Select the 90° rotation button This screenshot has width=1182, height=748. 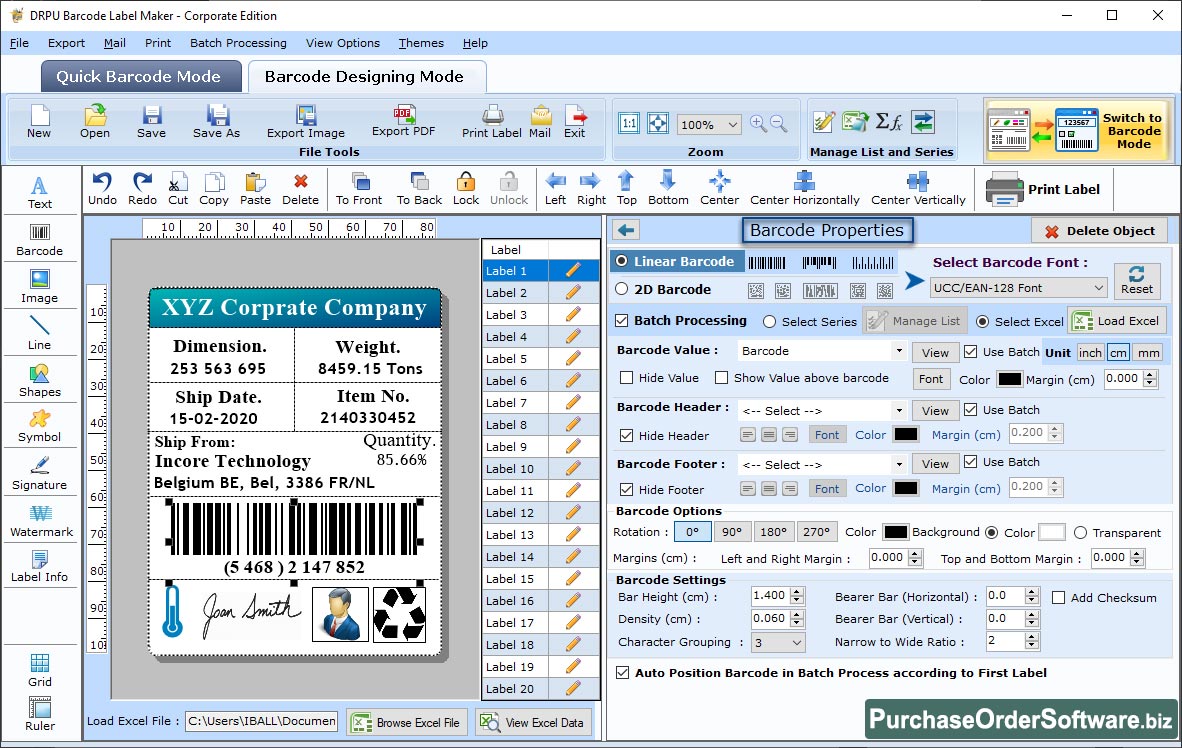[731, 532]
